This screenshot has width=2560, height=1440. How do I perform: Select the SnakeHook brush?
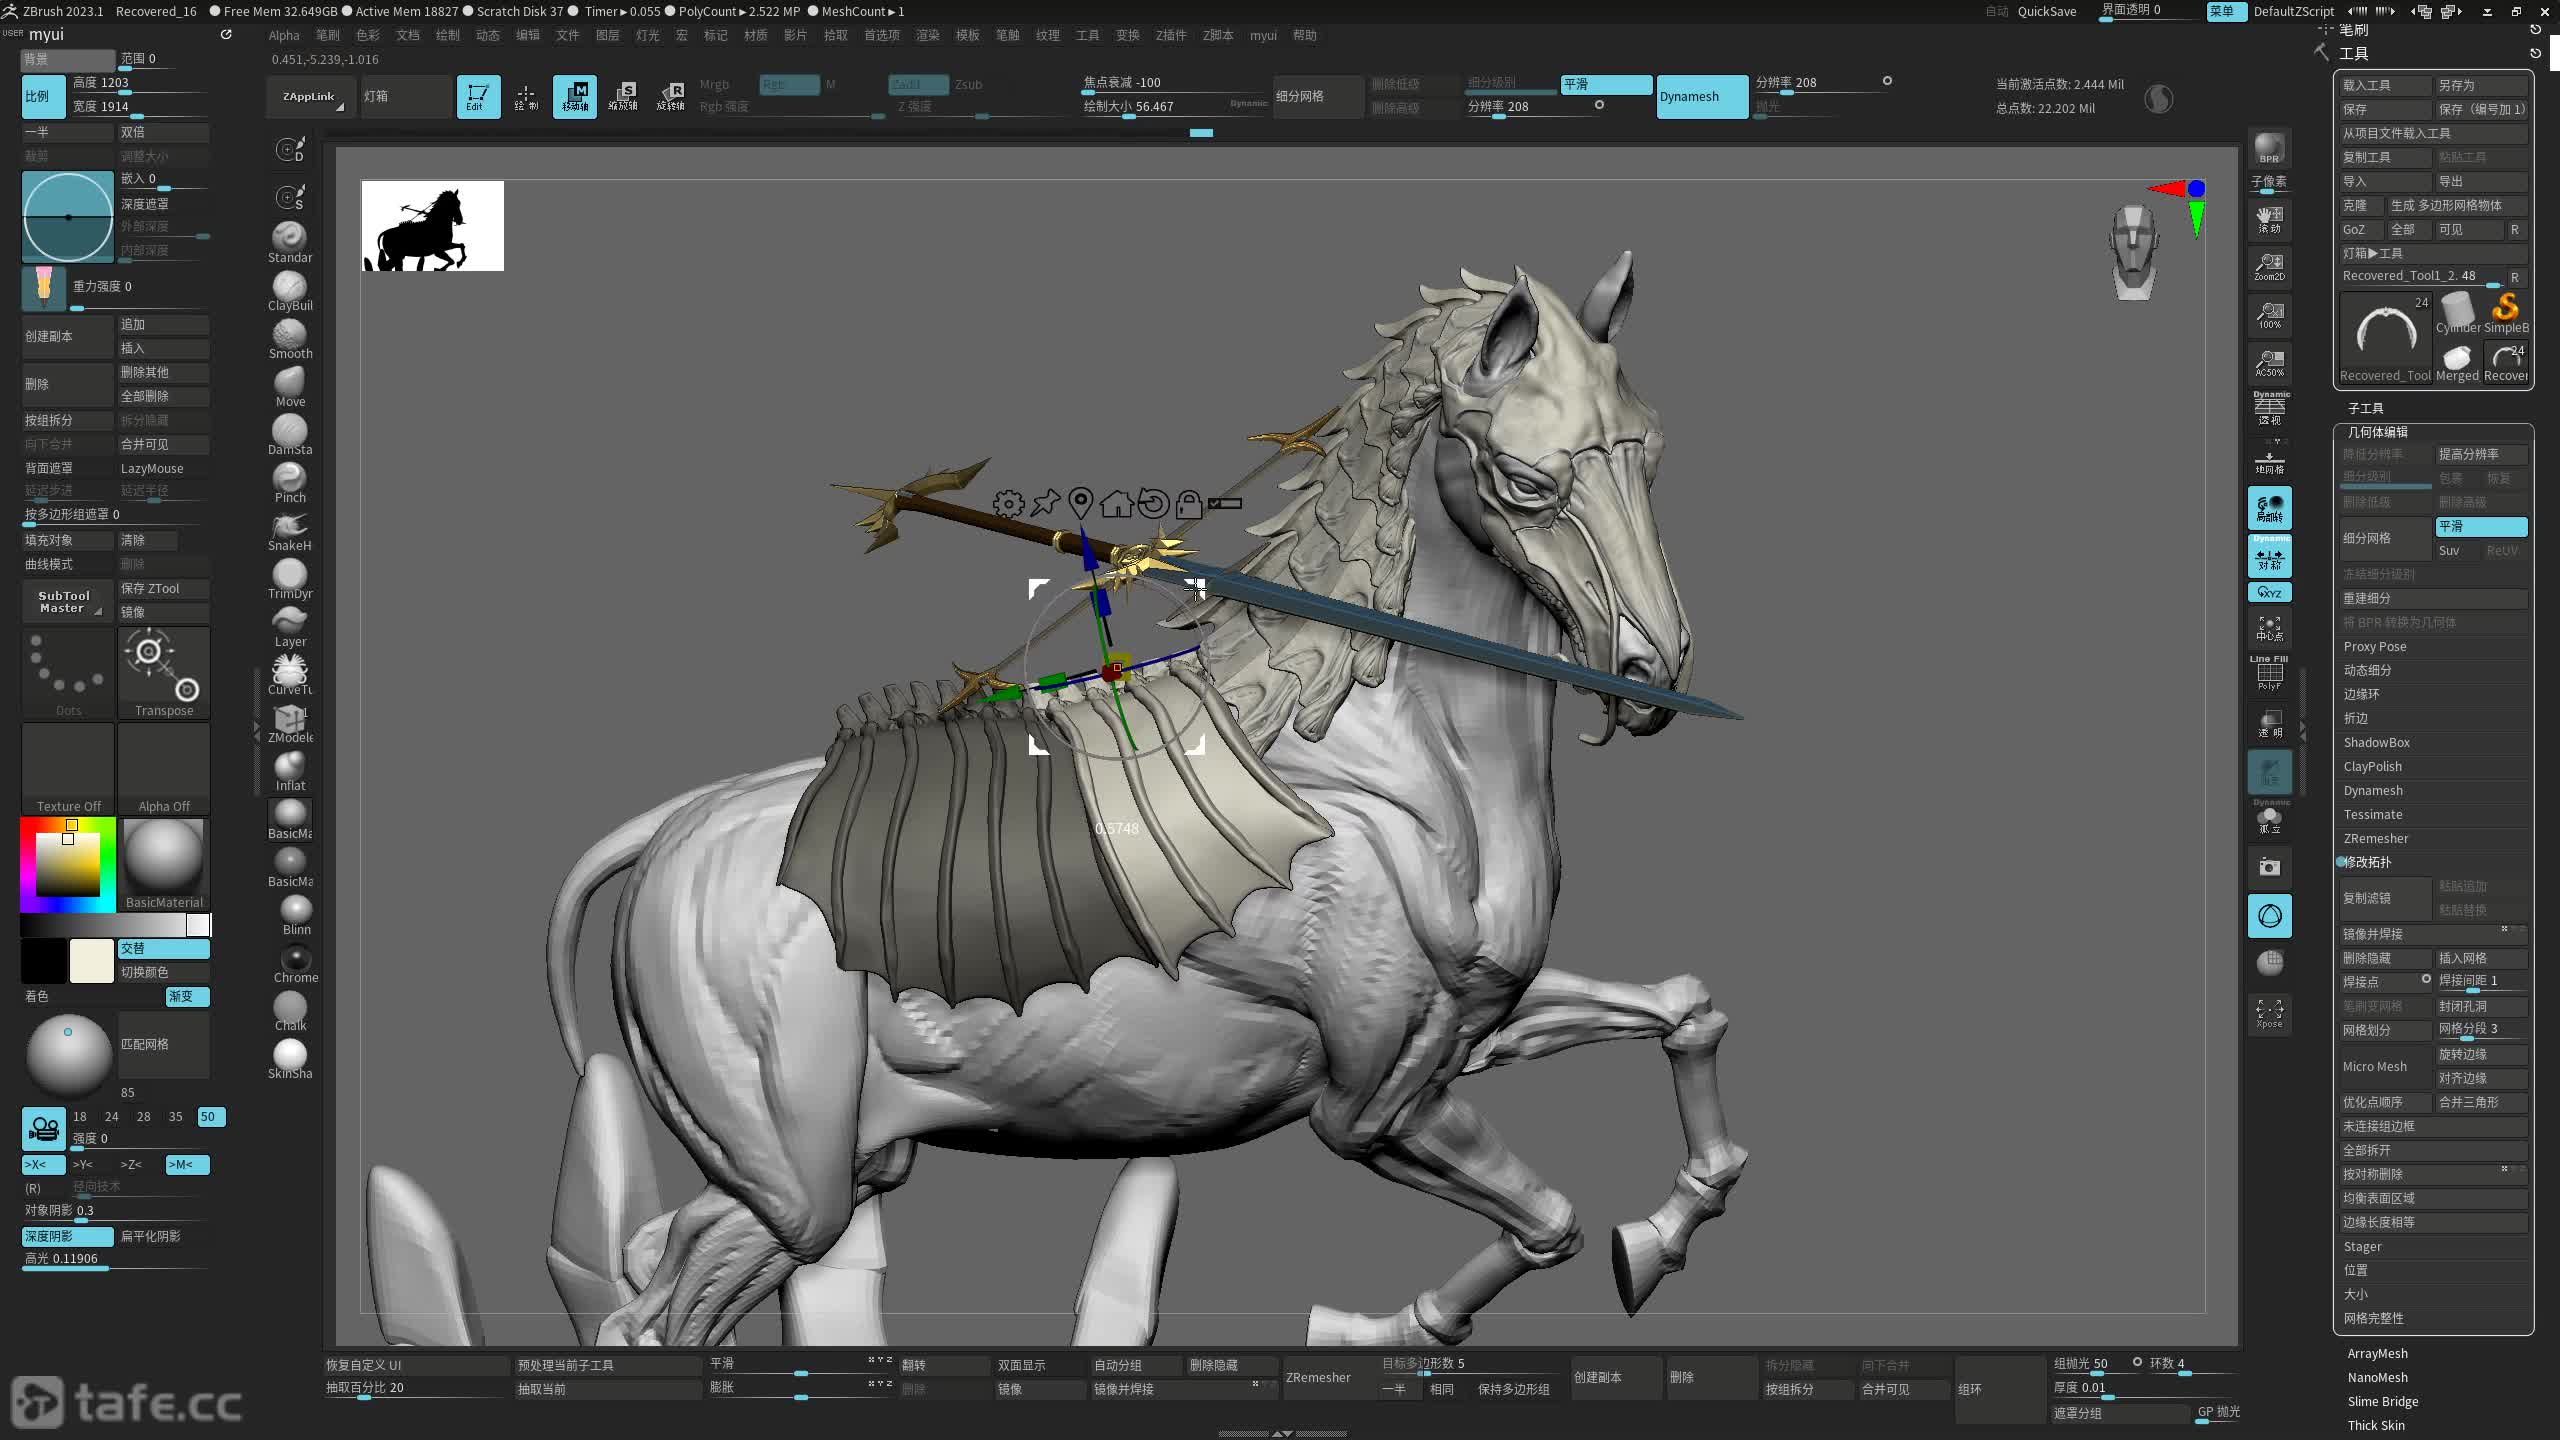tap(290, 531)
